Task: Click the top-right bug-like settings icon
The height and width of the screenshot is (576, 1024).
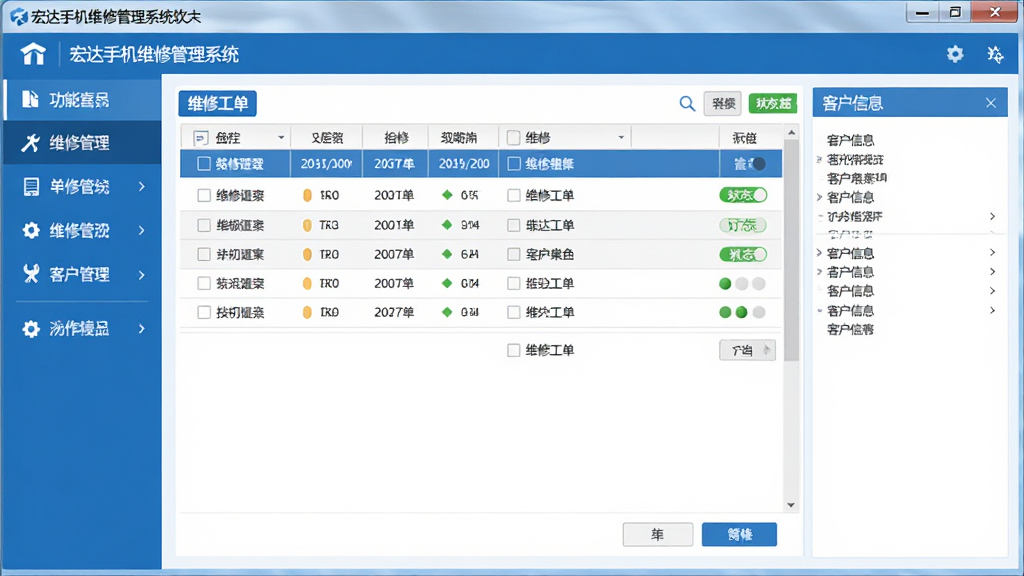Action: (995, 54)
